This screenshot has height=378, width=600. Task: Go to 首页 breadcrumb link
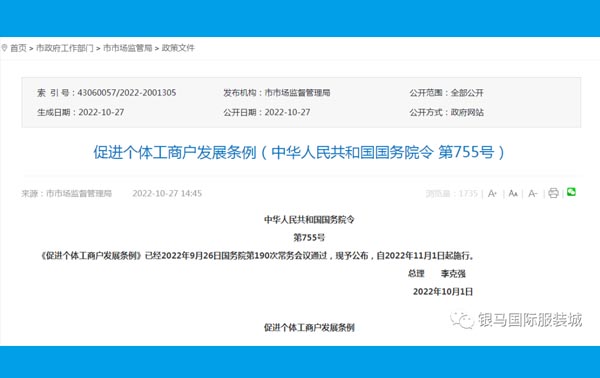[18, 48]
